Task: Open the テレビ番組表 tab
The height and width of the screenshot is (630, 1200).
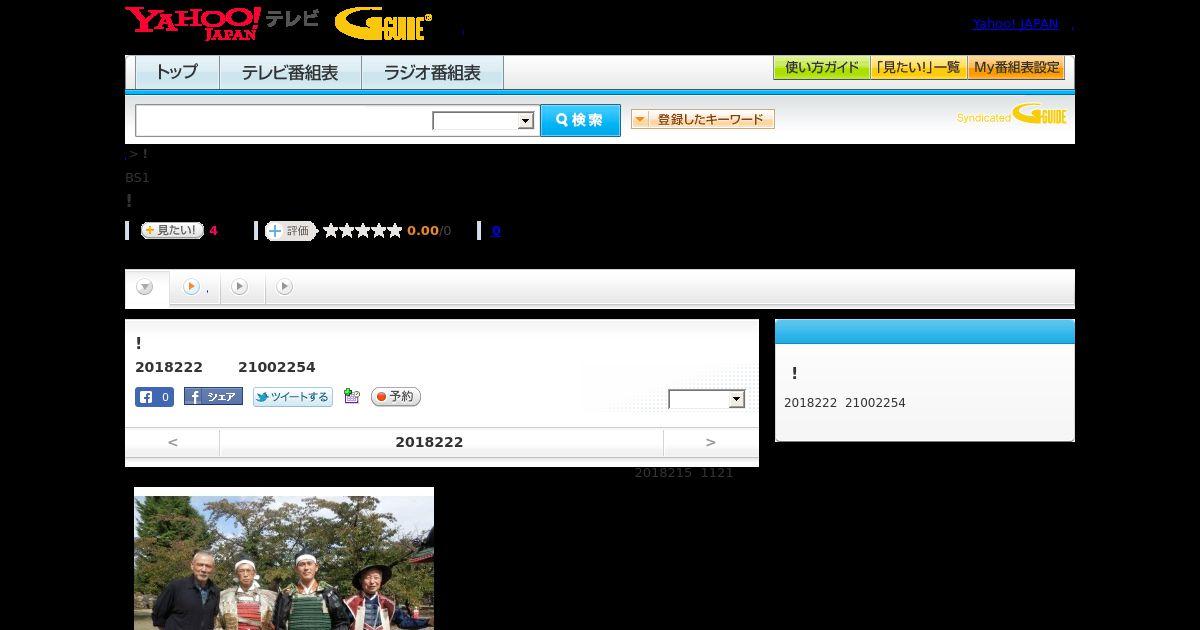Action: pos(290,73)
